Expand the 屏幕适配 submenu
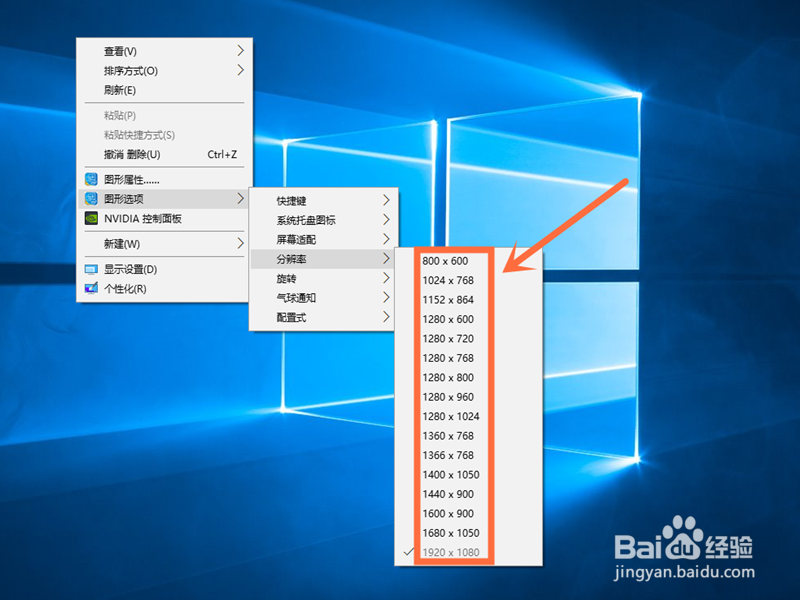The width and height of the screenshot is (800, 600). (x=290, y=238)
